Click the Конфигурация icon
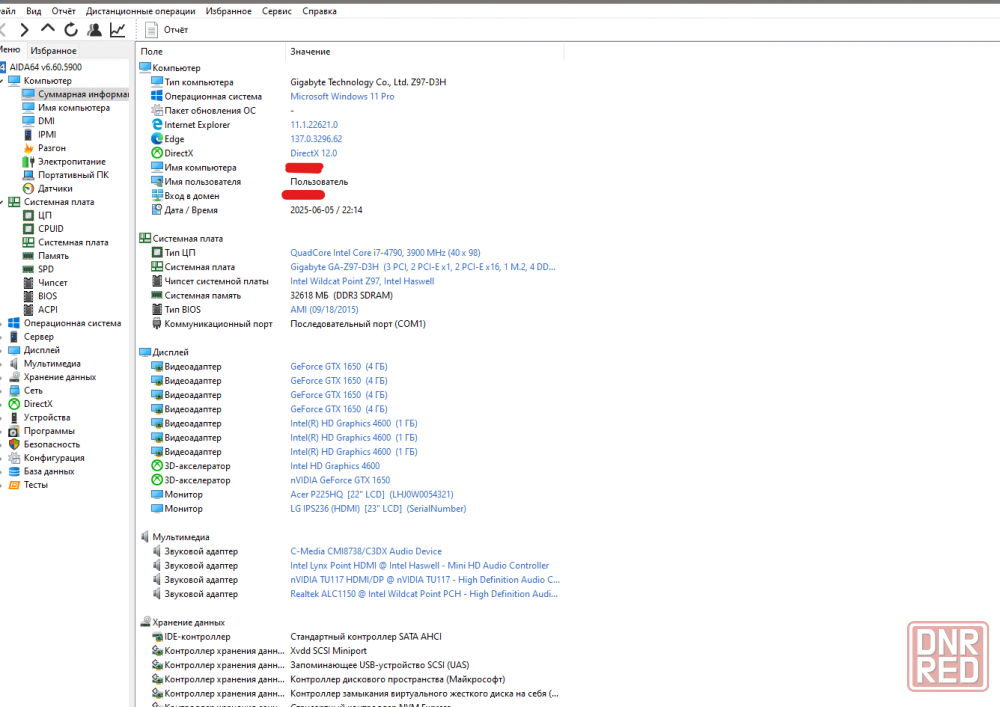The width and height of the screenshot is (1000, 707). click(x=14, y=458)
